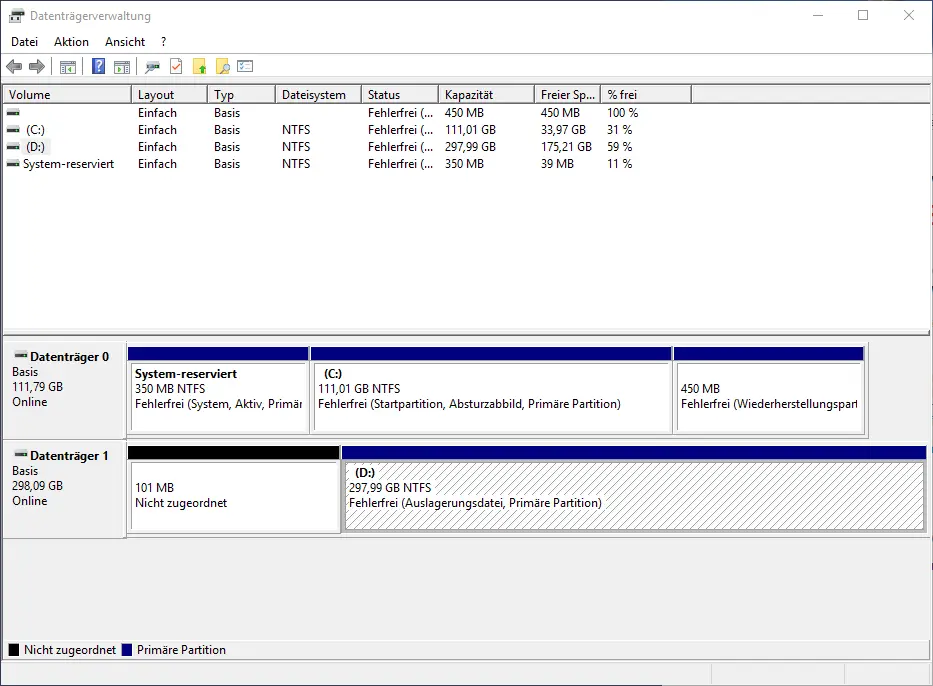The width and height of the screenshot is (933, 686).
Task: Click the 39 MB free space cell
Action: click(557, 164)
